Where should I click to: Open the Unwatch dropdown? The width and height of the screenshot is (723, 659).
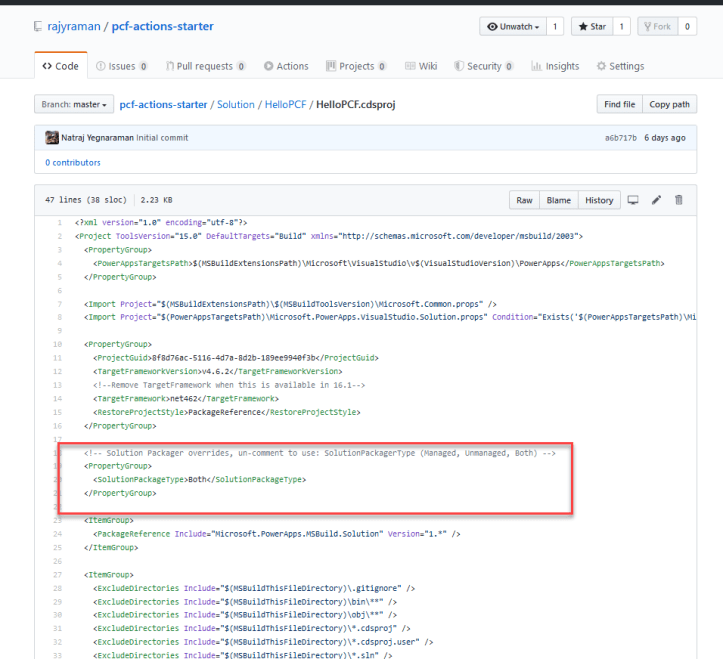tap(511, 27)
